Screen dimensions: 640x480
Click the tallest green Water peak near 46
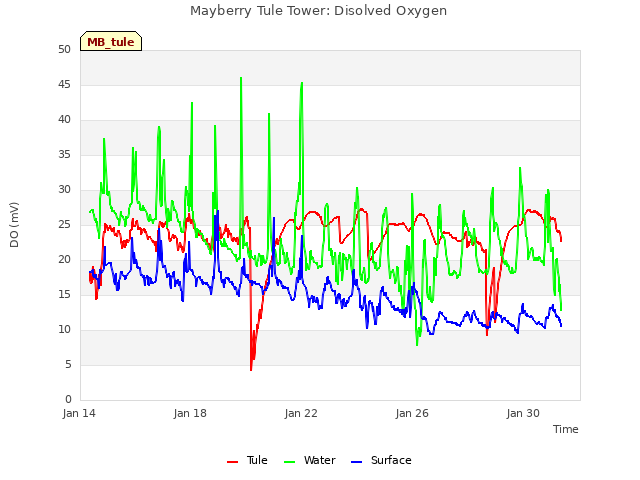coord(241,78)
